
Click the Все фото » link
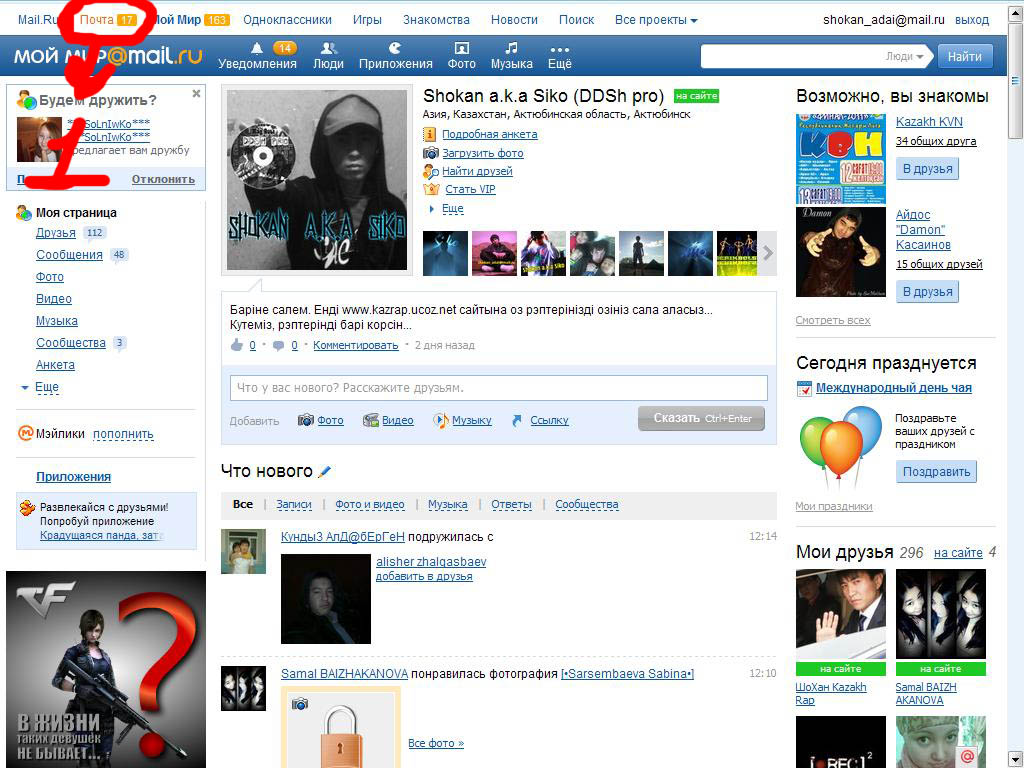click(x=436, y=743)
